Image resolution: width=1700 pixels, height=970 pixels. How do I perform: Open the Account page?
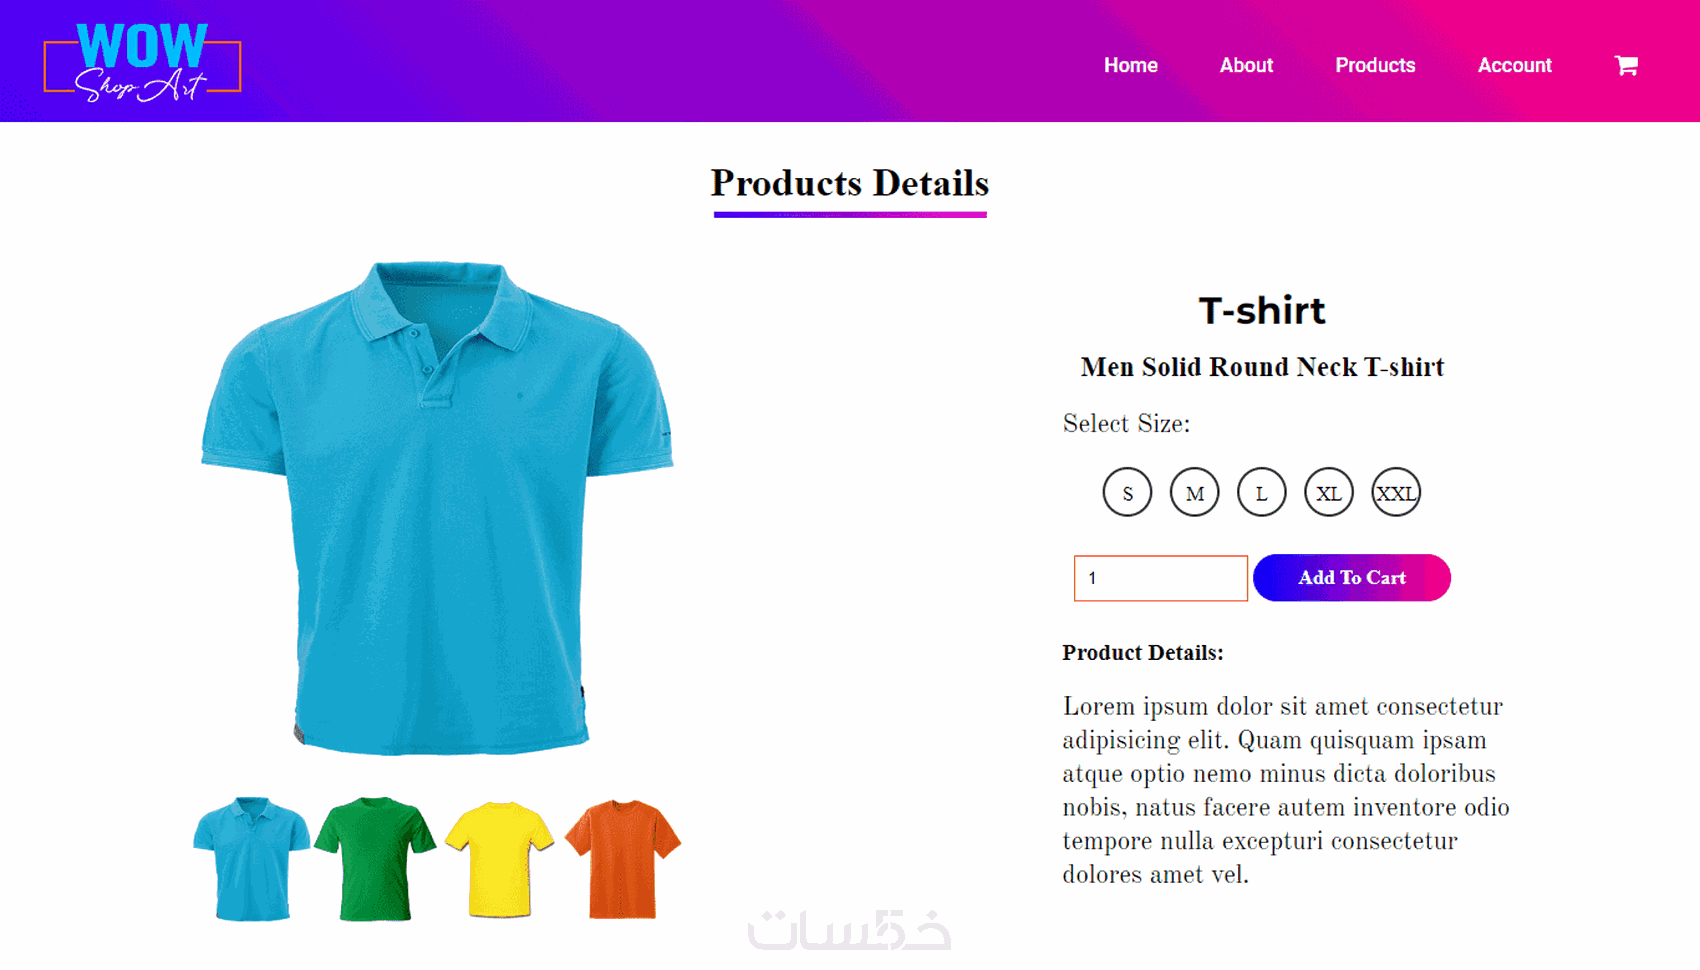[1514, 66]
